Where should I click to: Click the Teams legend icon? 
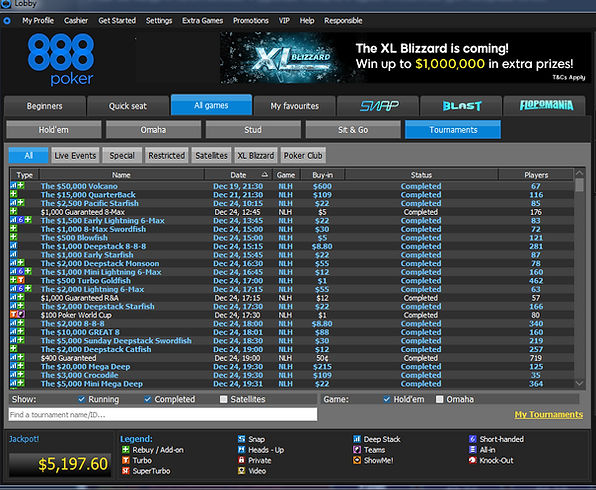tap(357, 450)
